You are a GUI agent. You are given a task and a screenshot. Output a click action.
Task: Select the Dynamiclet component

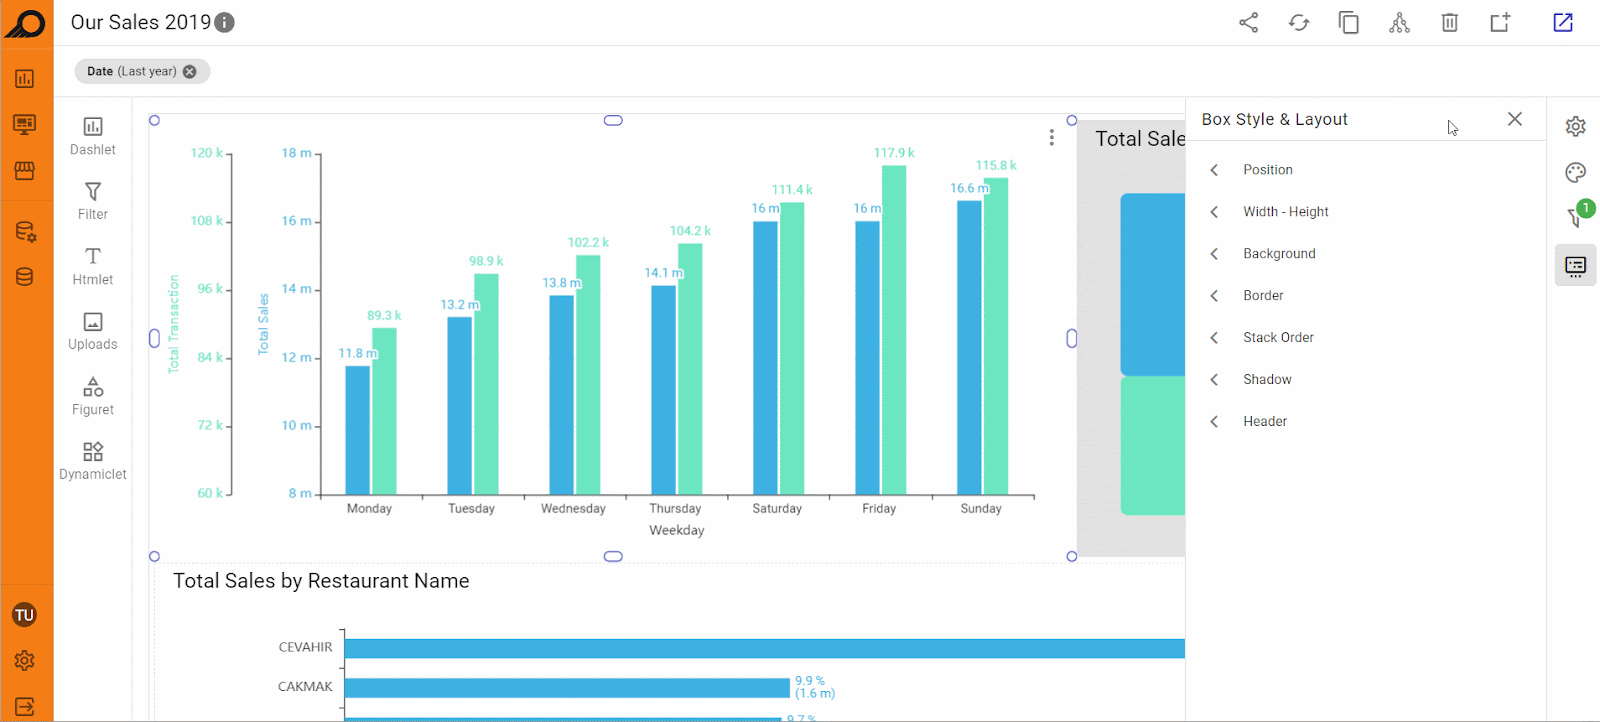click(x=93, y=460)
